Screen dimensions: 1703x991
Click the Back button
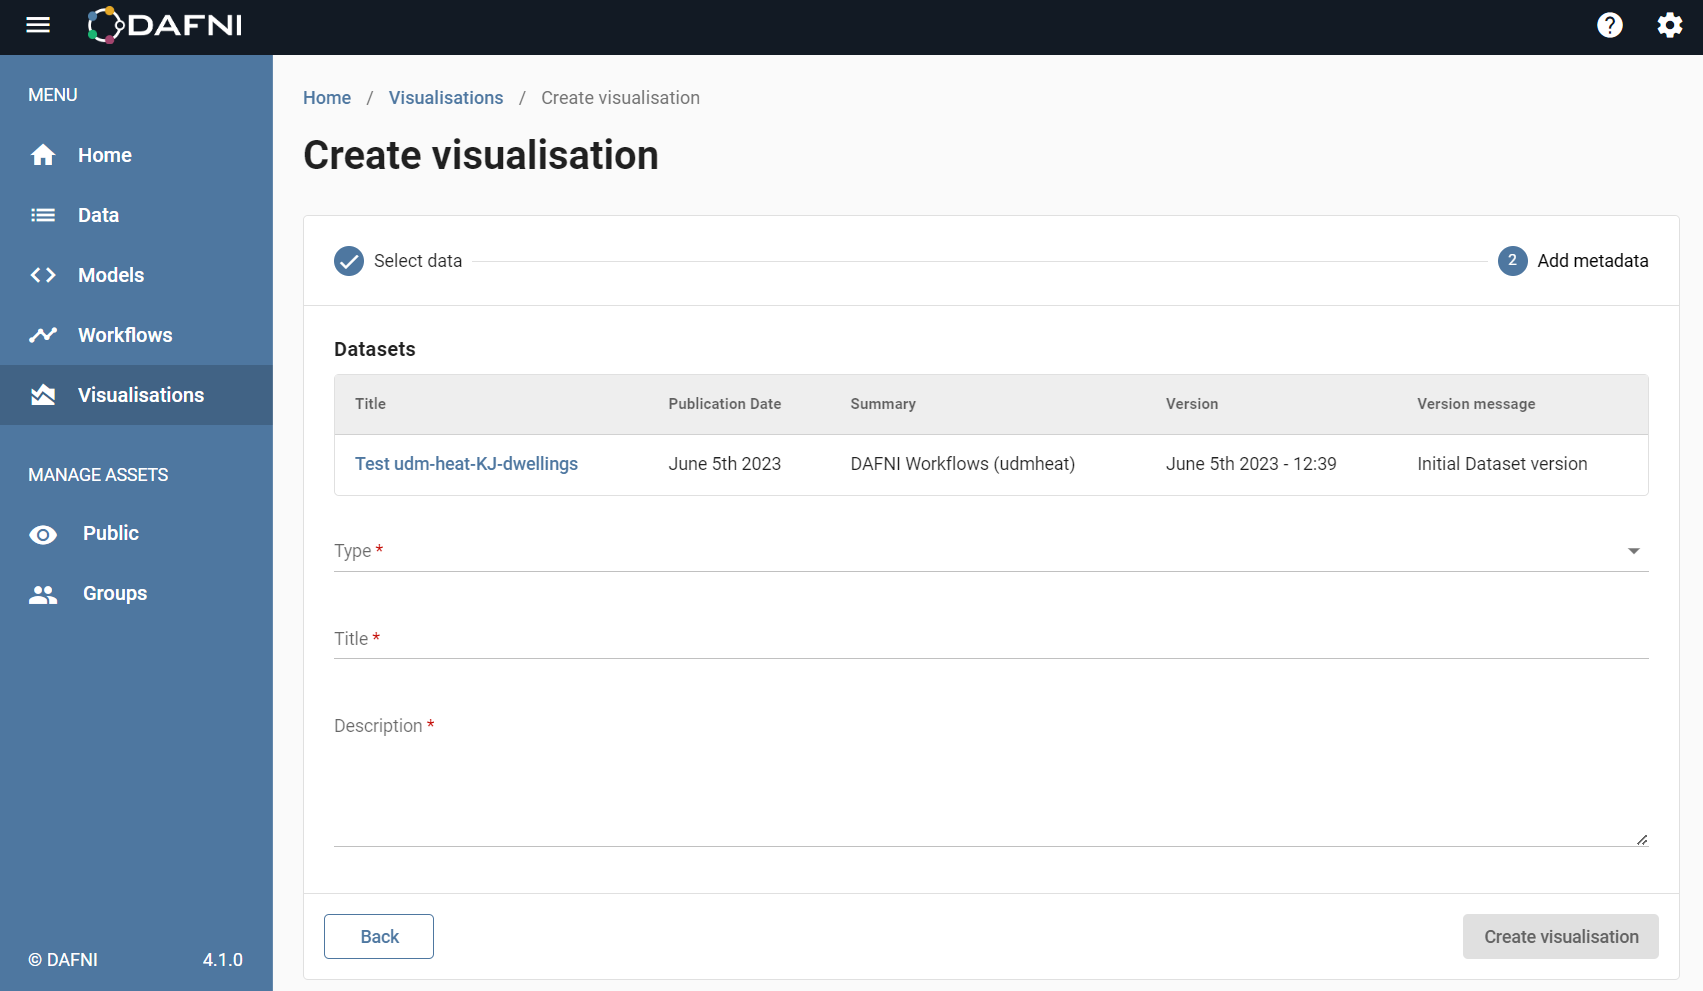pyautogui.click(x=378, y=936)
